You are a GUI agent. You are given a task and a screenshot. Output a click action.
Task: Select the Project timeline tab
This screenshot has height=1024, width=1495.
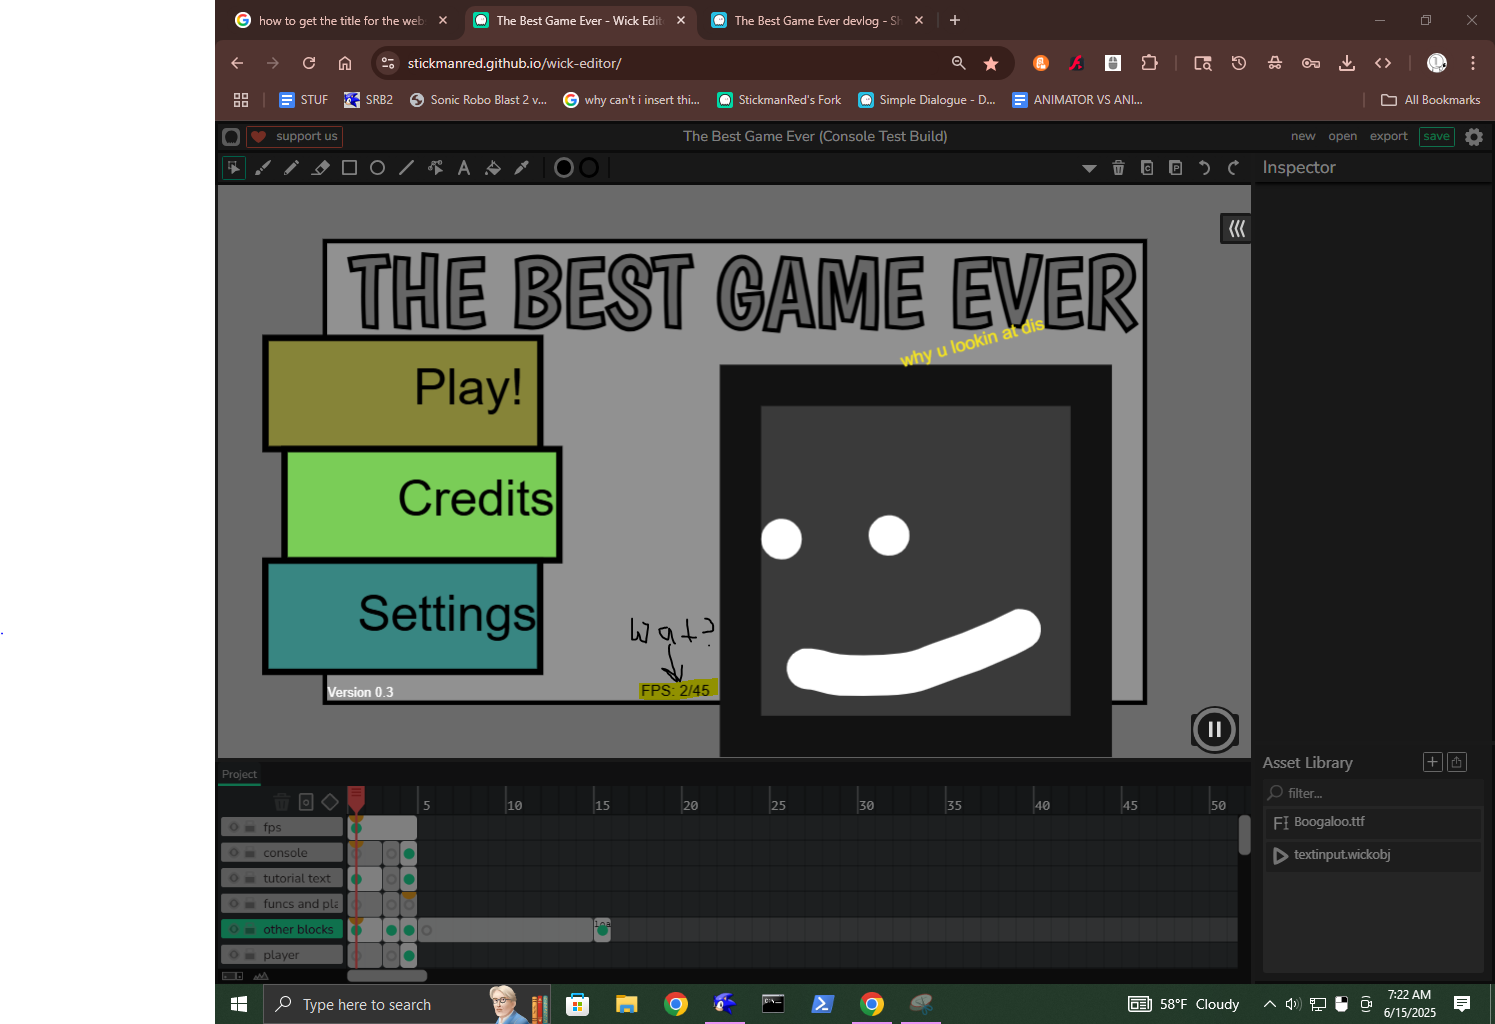pyautogui.click(x=240, y=774)
